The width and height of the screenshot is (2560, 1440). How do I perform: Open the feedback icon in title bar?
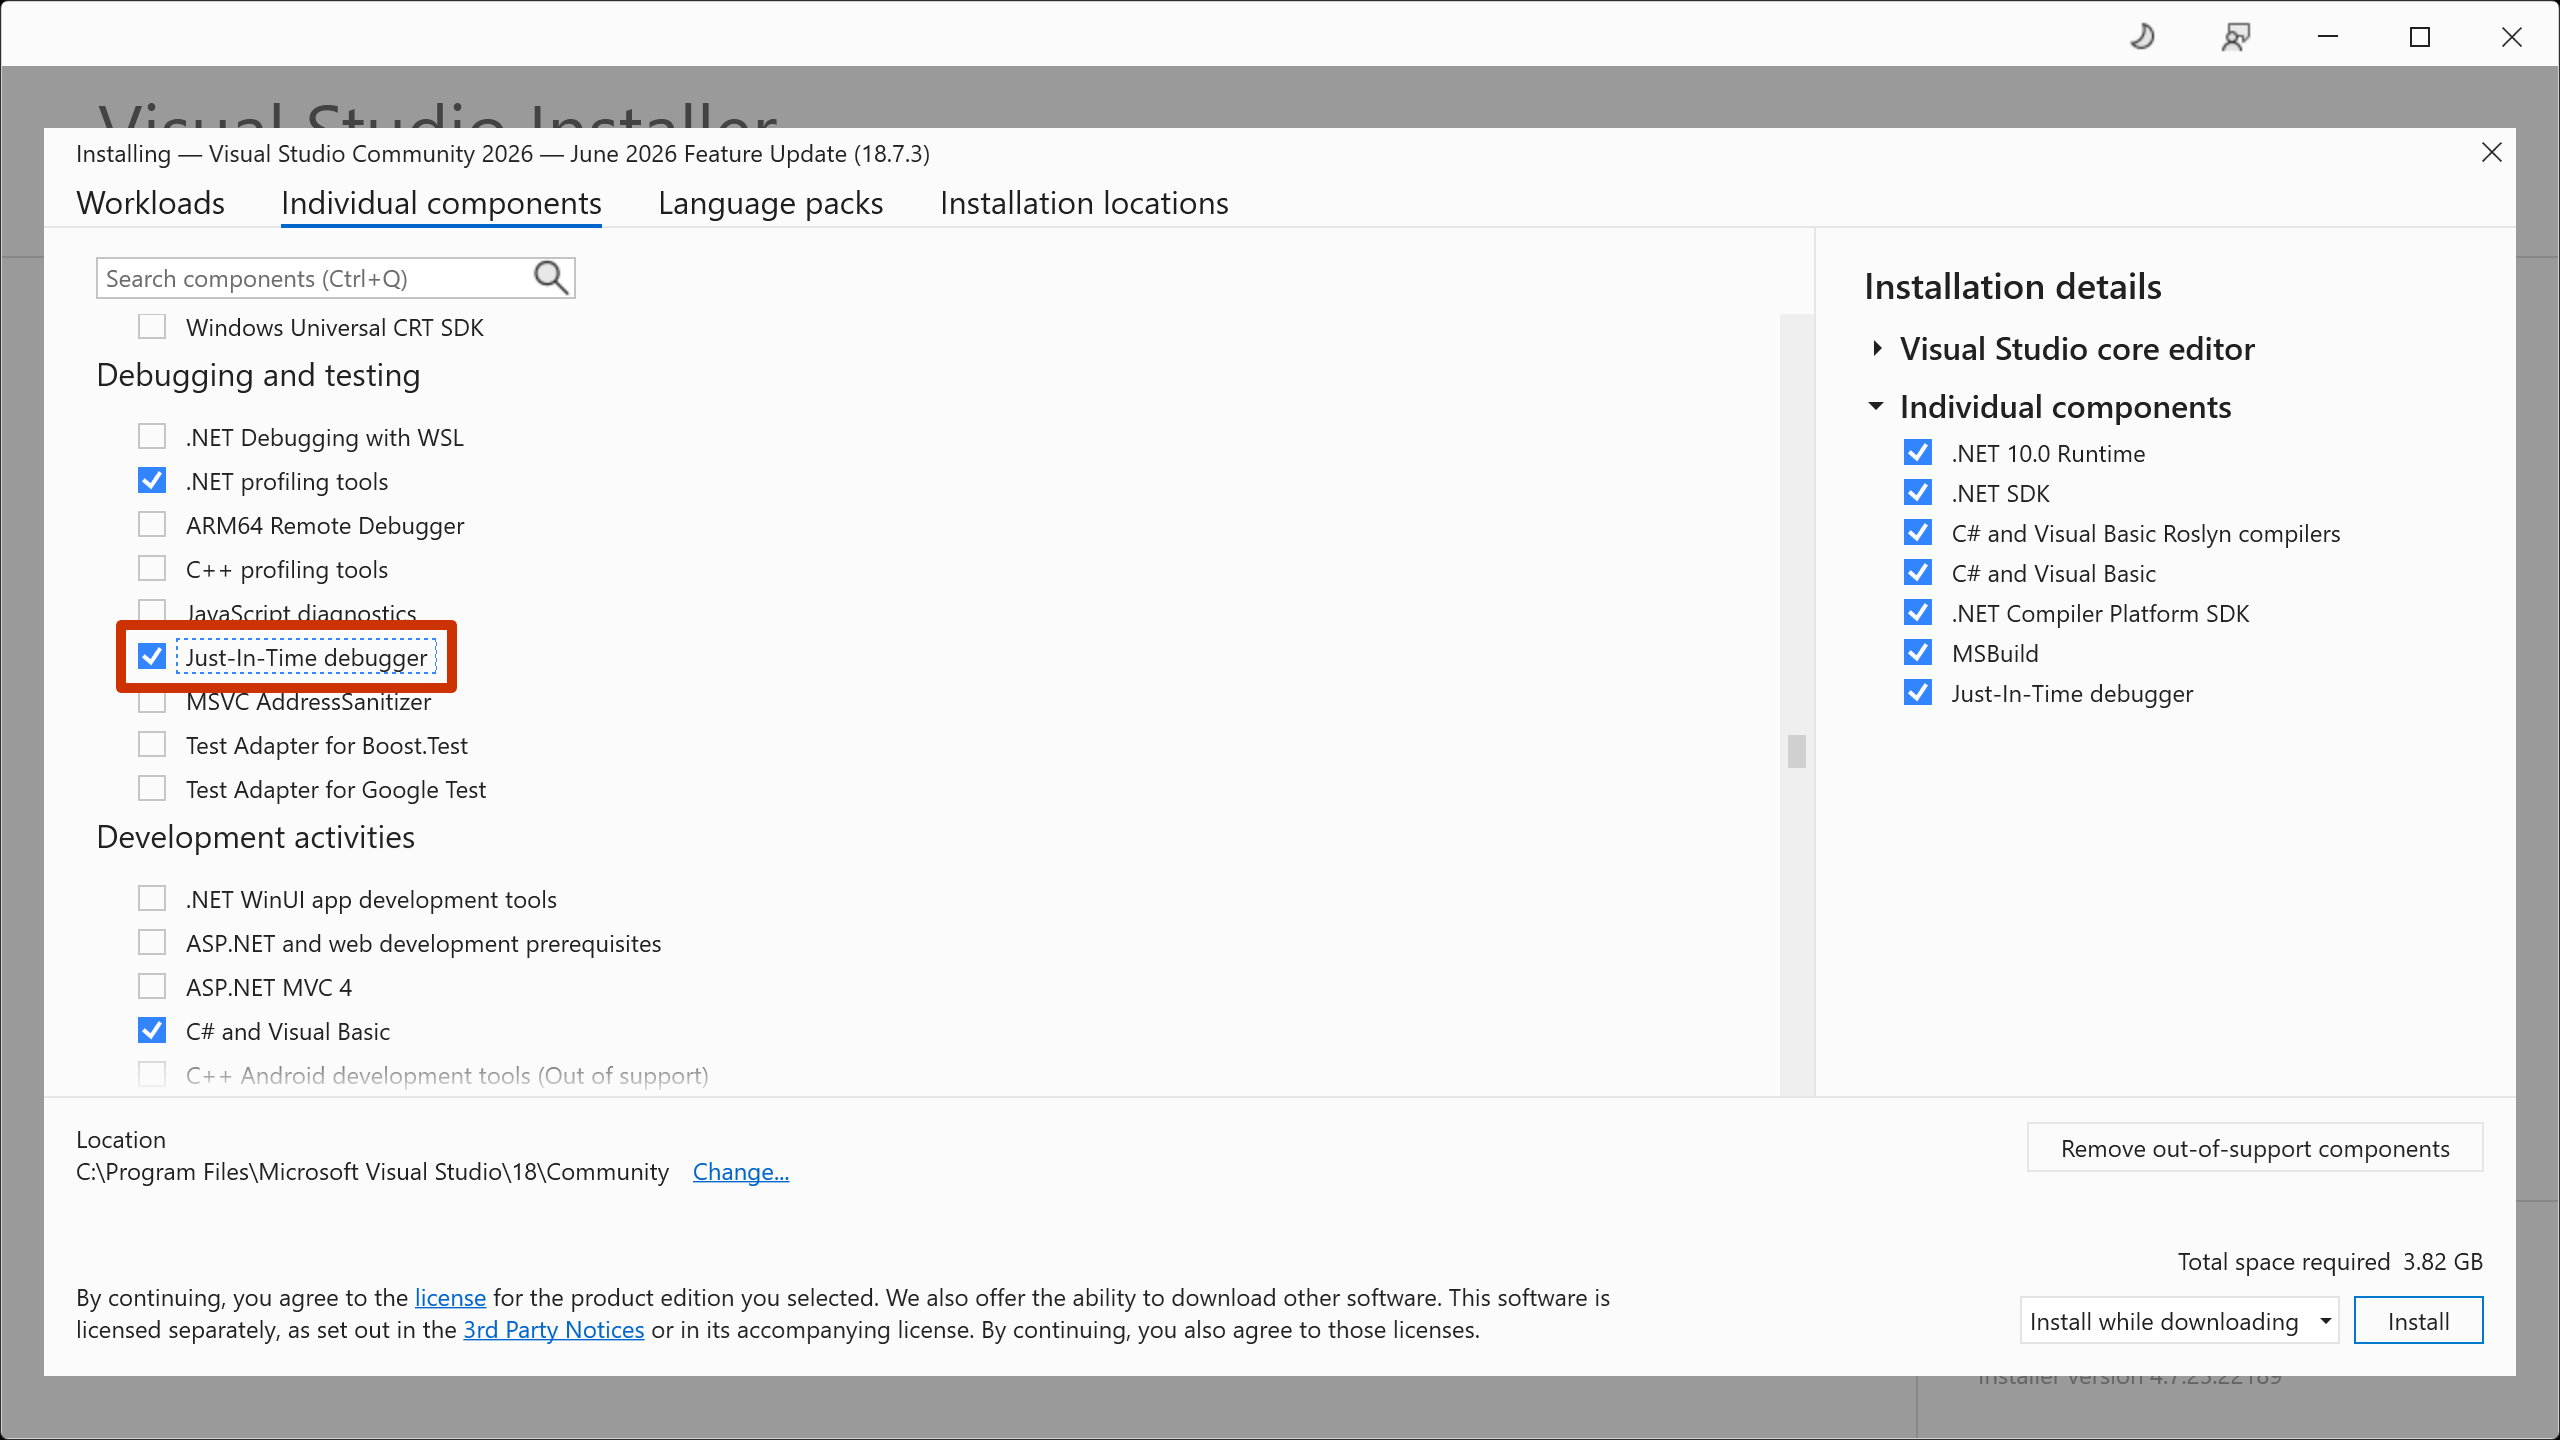click(2236, 37)
